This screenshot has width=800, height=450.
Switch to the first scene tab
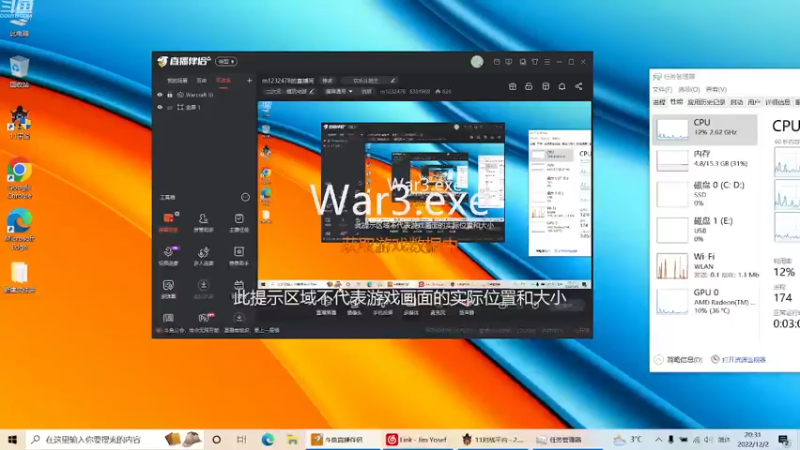click(x=177, y=81)
